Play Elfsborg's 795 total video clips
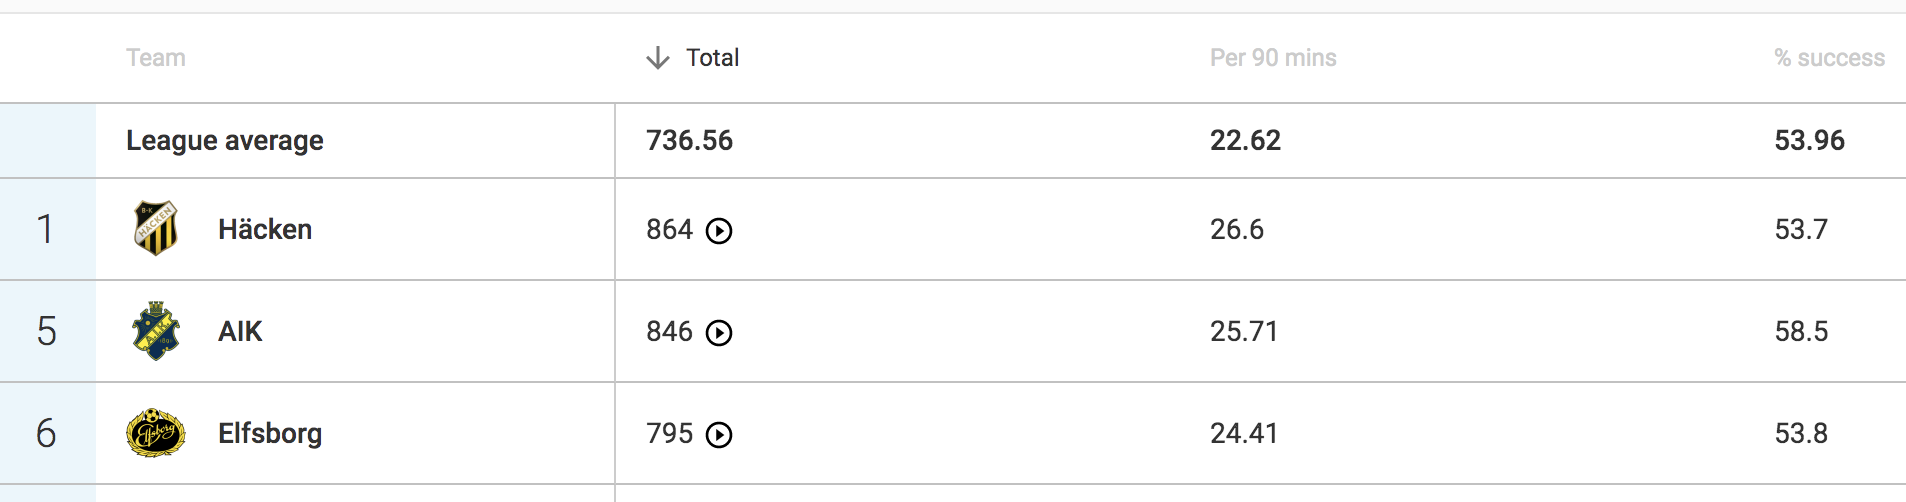Viewport: 1906px width, 502px height. click(x=719, y=435)
